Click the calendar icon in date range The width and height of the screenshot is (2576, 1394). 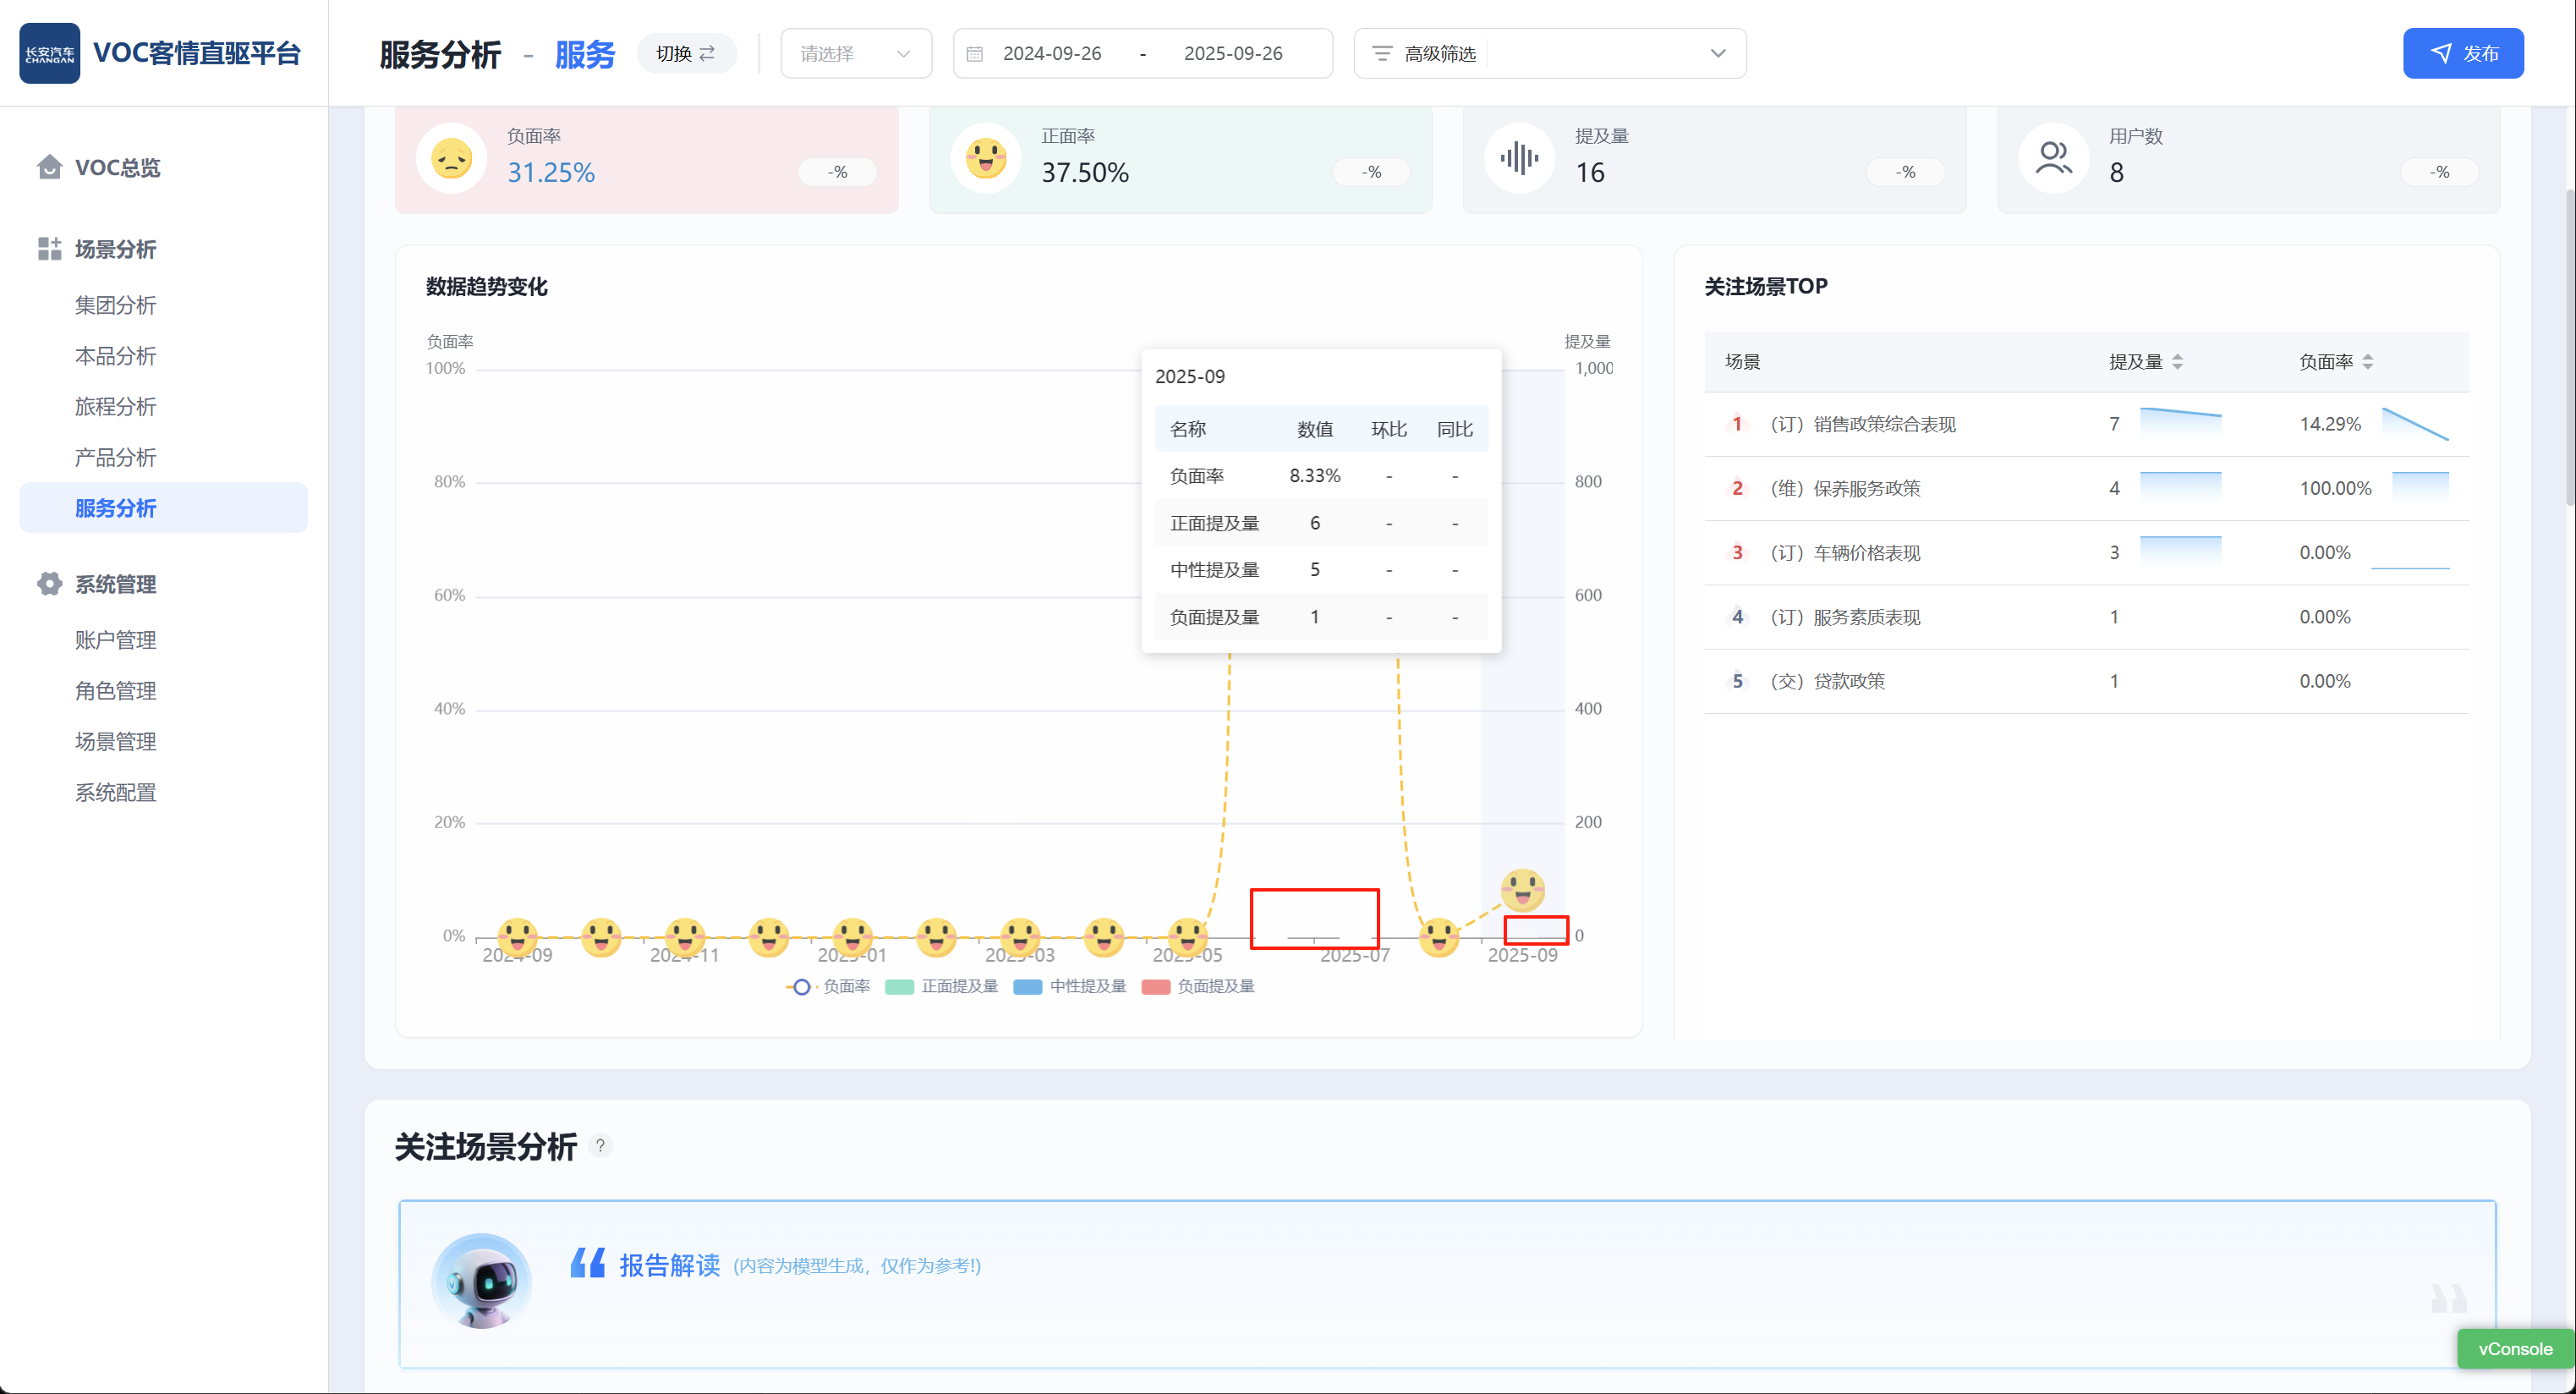click(x=975, y=54)
